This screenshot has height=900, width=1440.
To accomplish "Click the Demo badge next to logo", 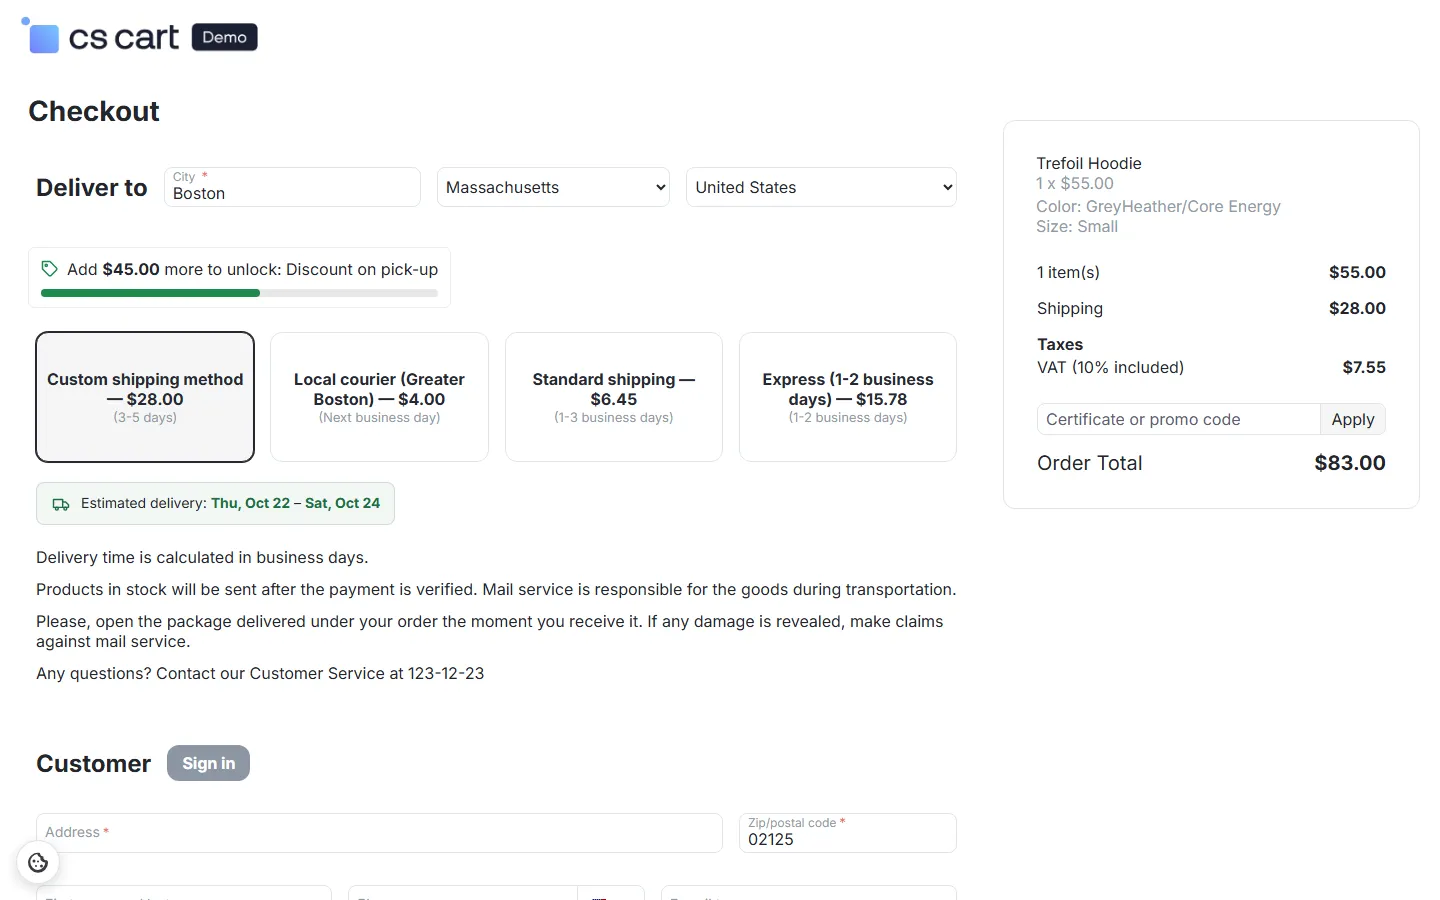I will (224, 37).
